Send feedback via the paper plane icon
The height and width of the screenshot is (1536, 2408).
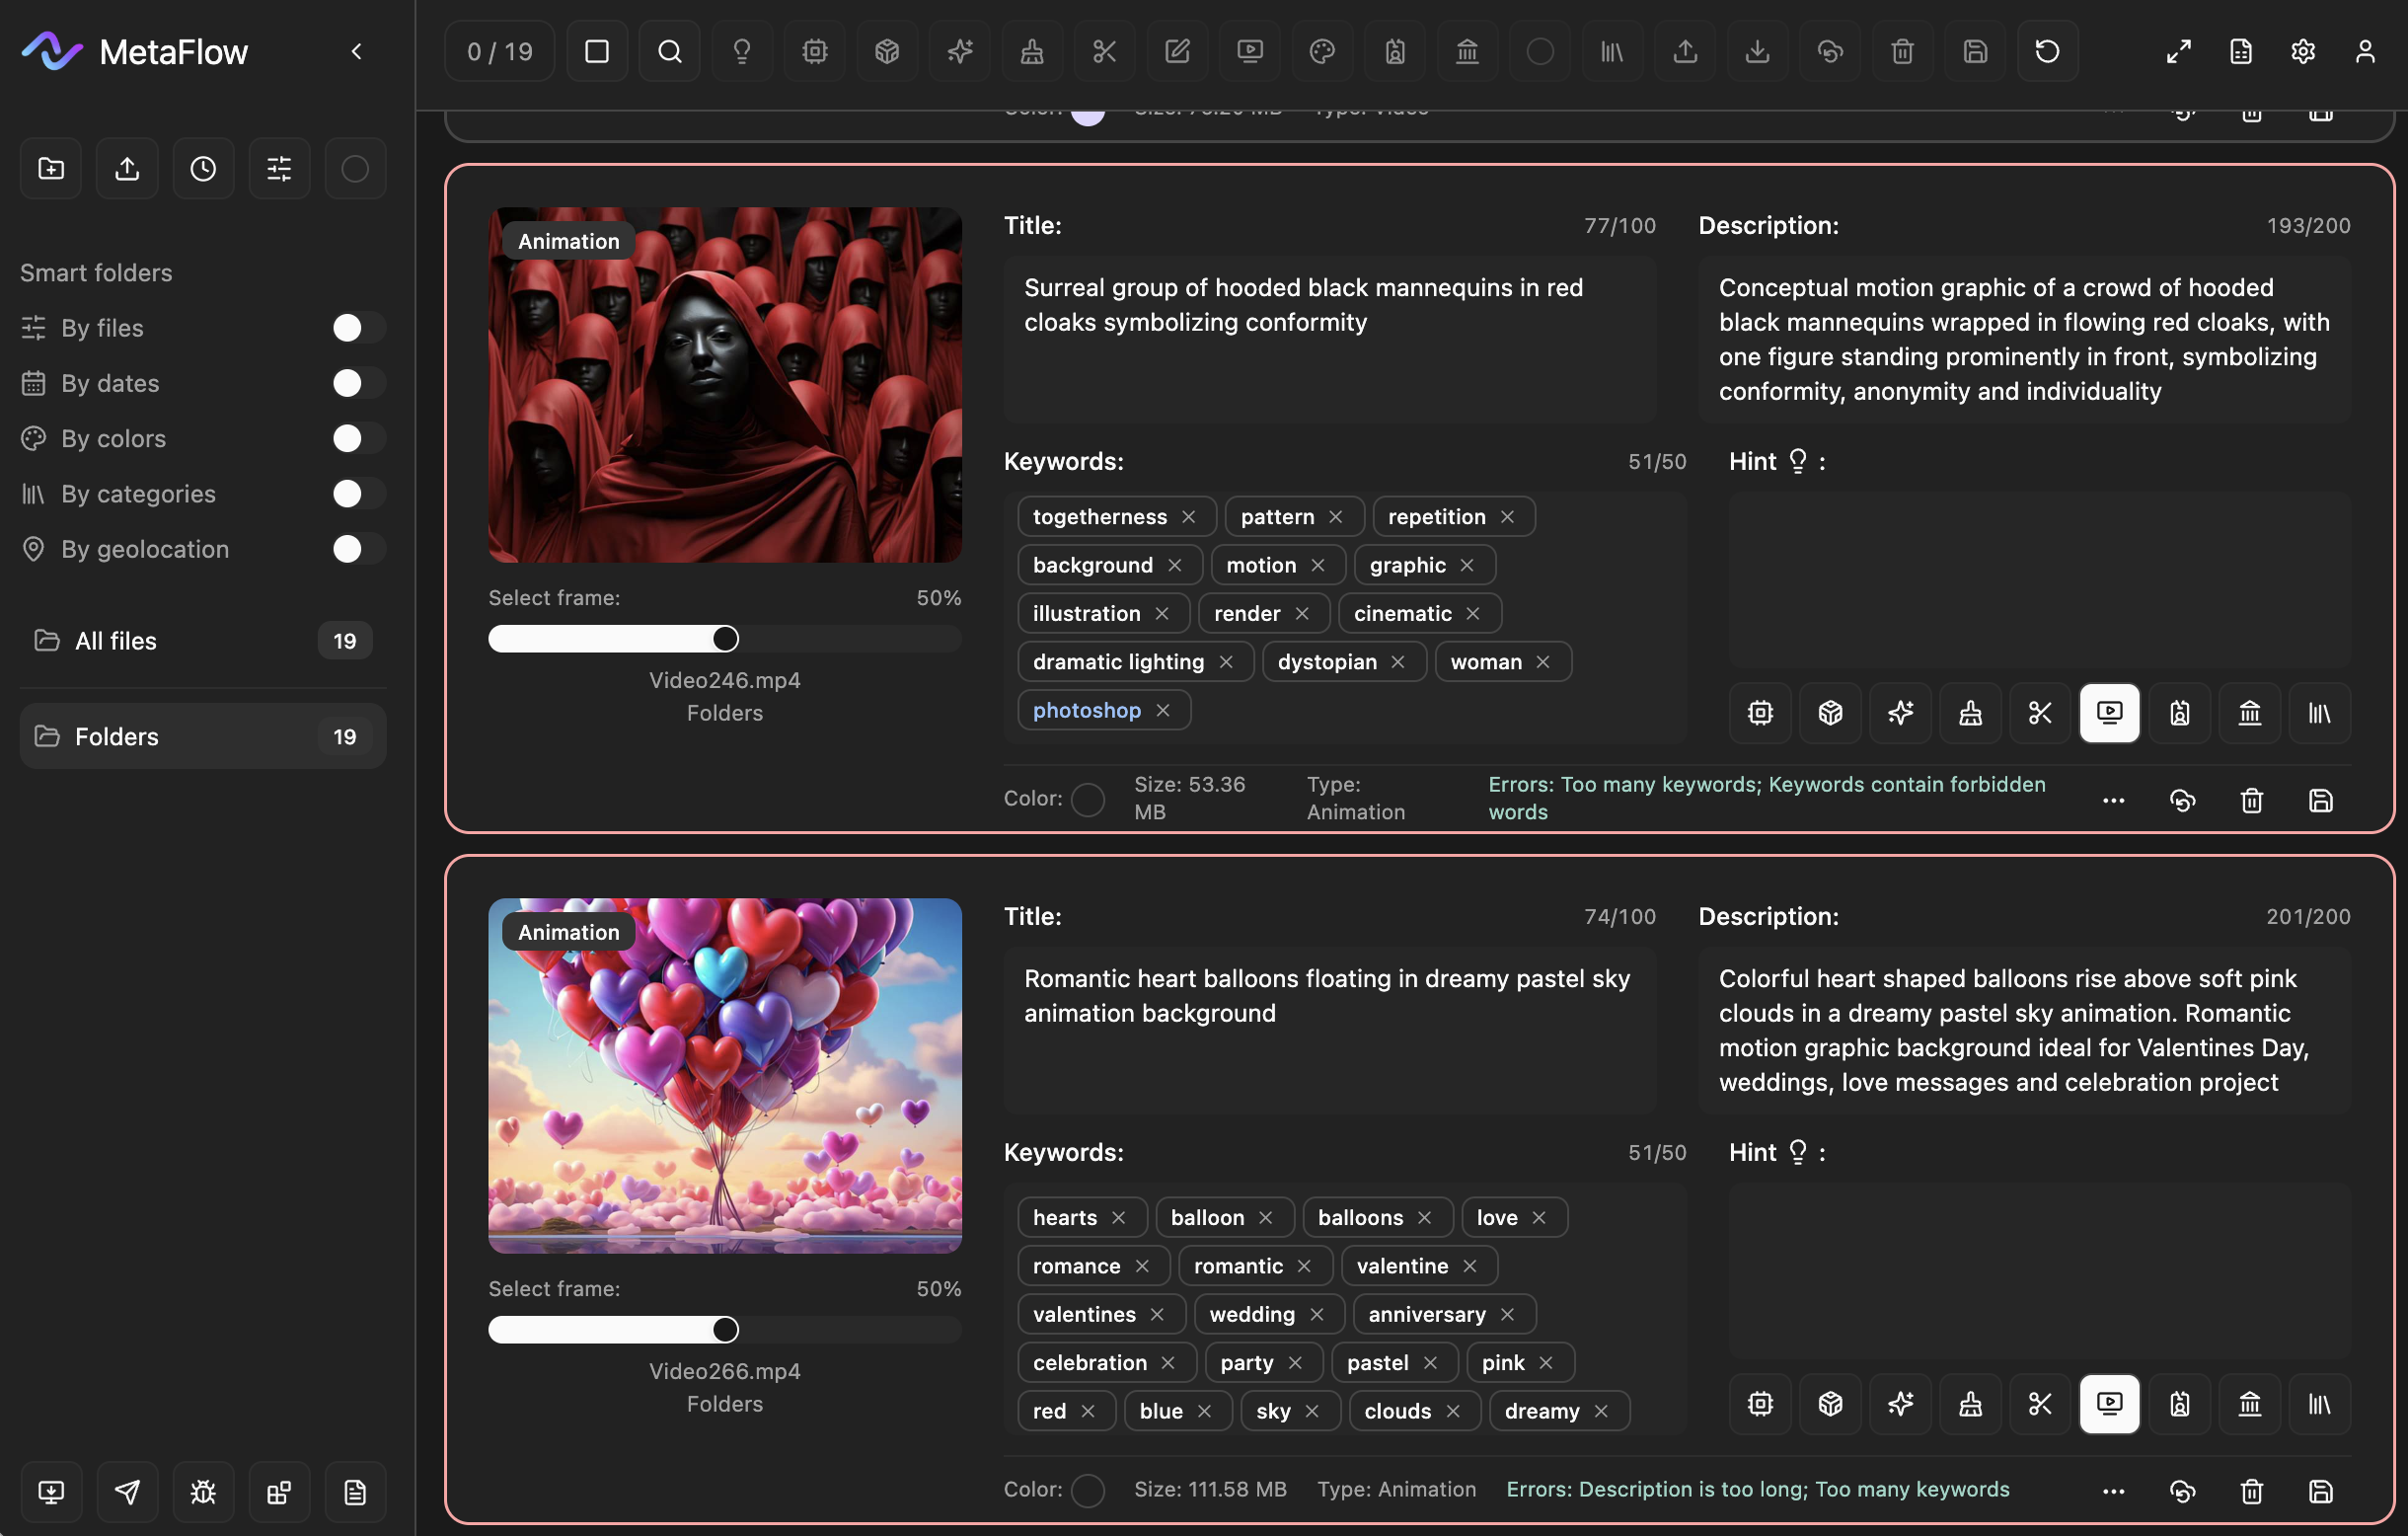click(127, 1492)
